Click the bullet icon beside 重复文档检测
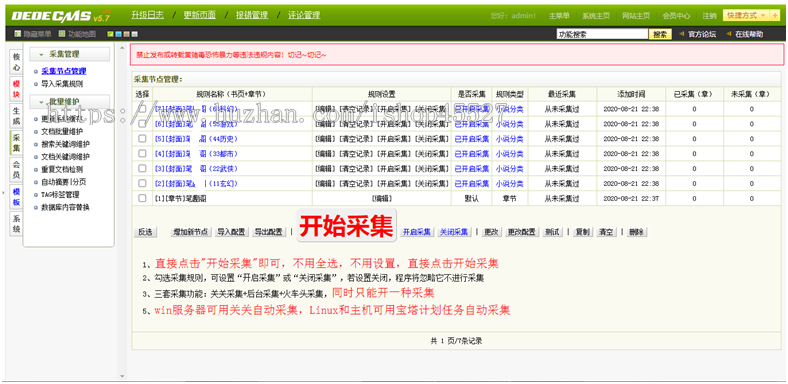This screenshot has width=788, height=384. 36,170
